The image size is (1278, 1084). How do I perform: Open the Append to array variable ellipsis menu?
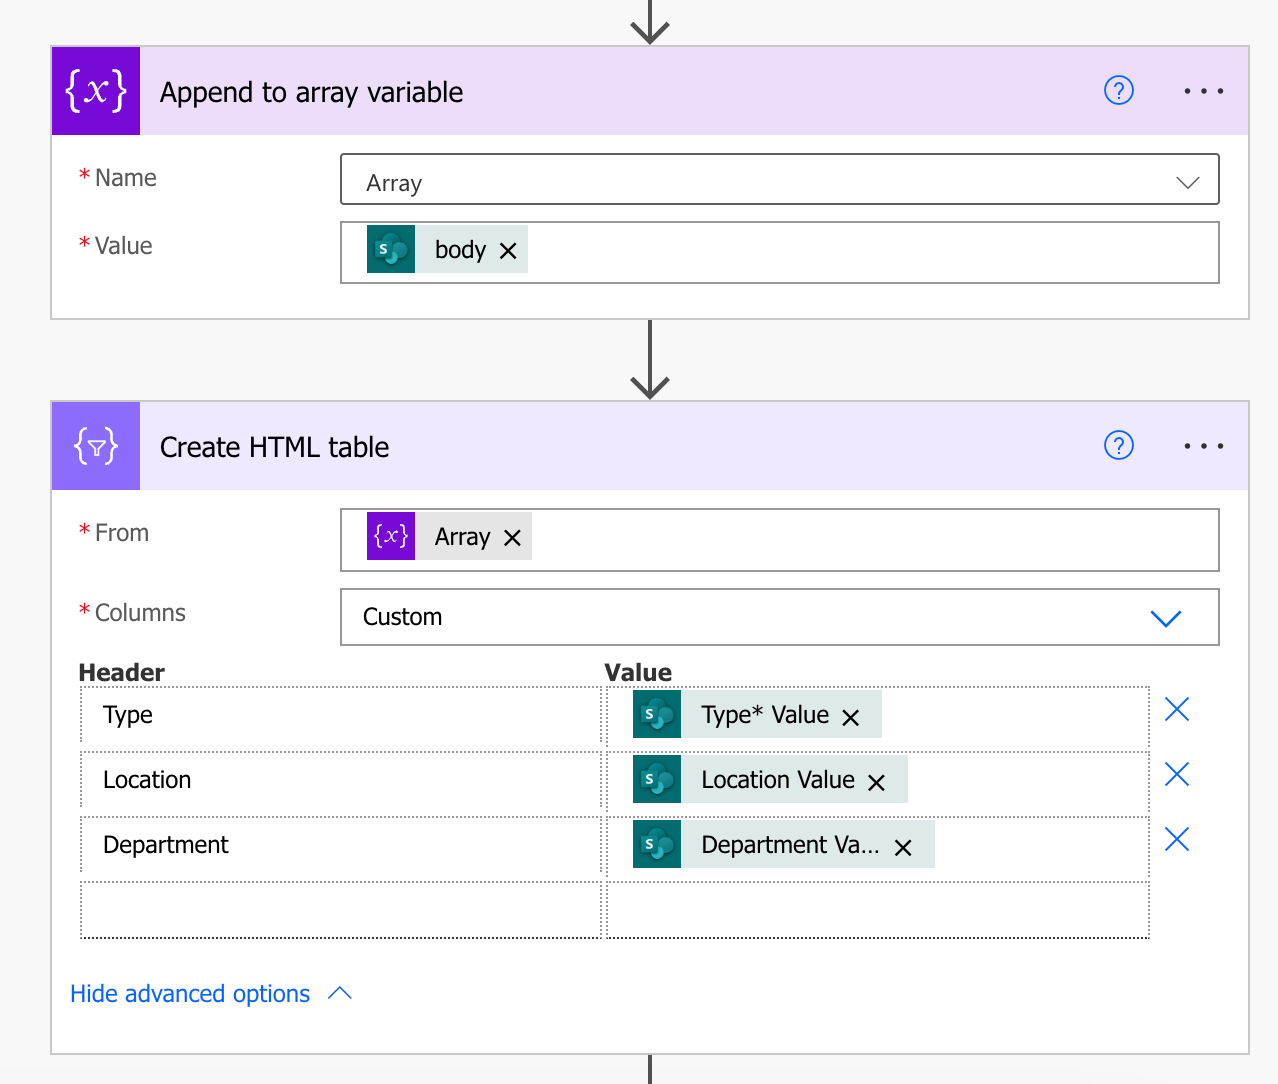(1203, 91)
